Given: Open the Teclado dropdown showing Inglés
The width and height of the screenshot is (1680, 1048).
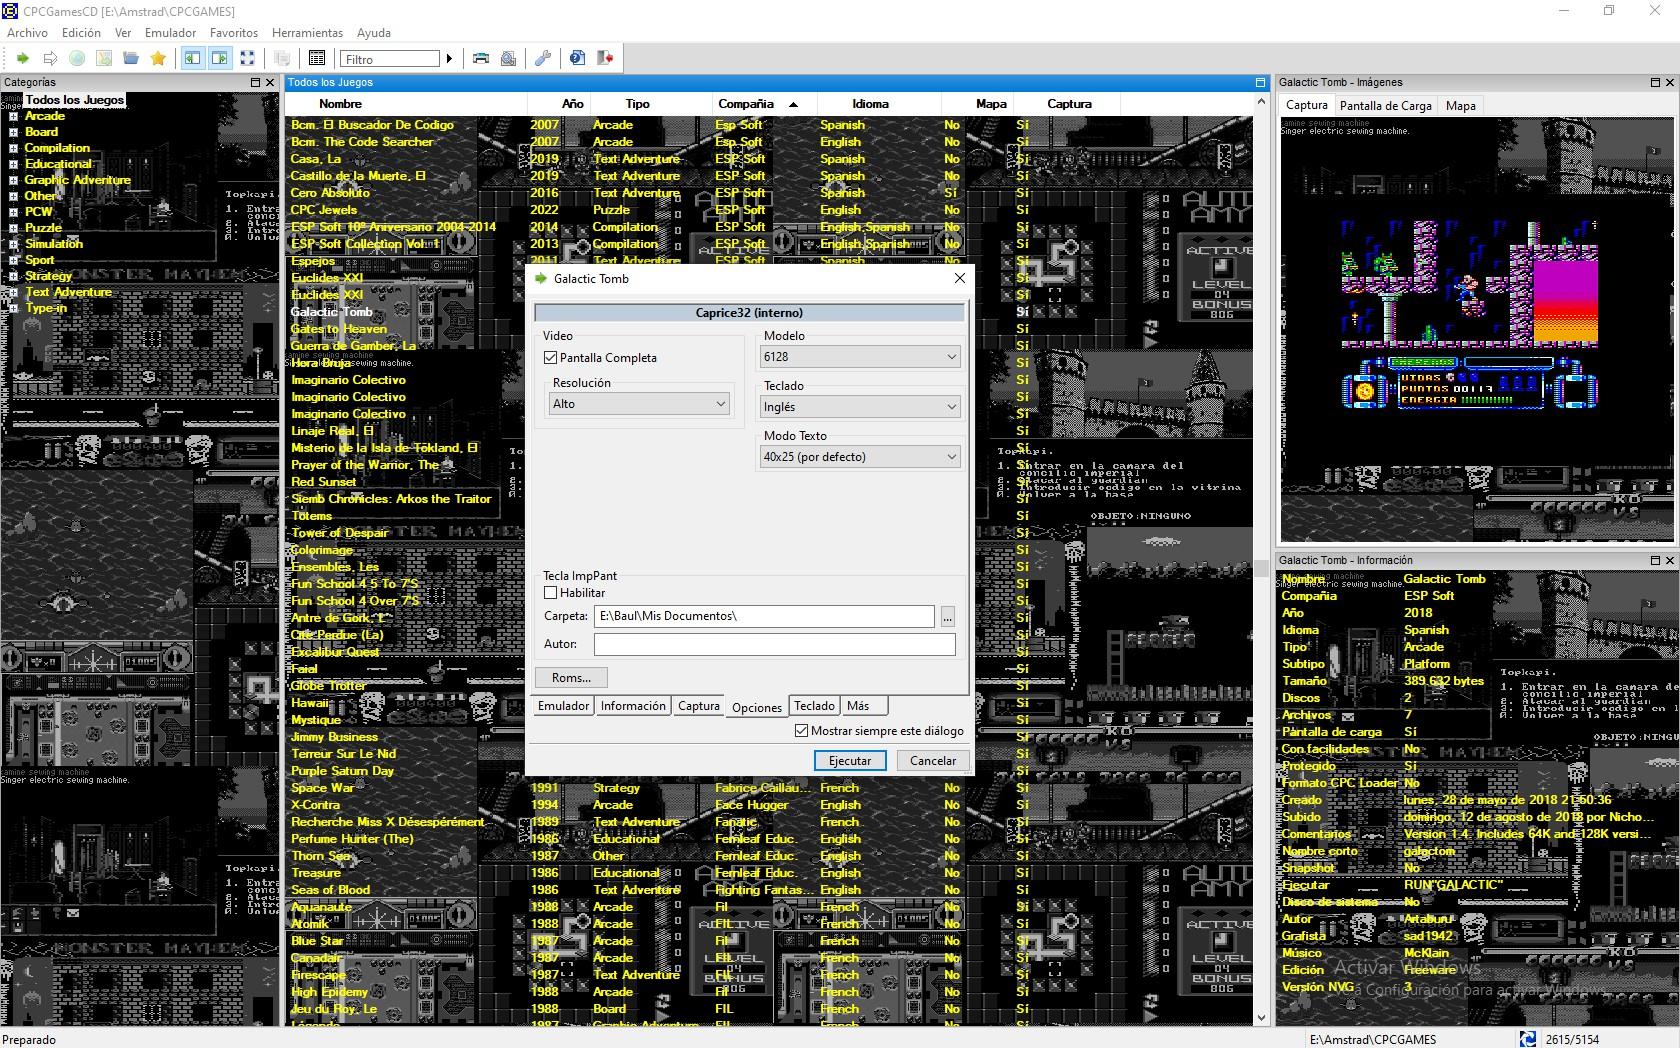Looking at the screenshot, I should coord(860,406).
